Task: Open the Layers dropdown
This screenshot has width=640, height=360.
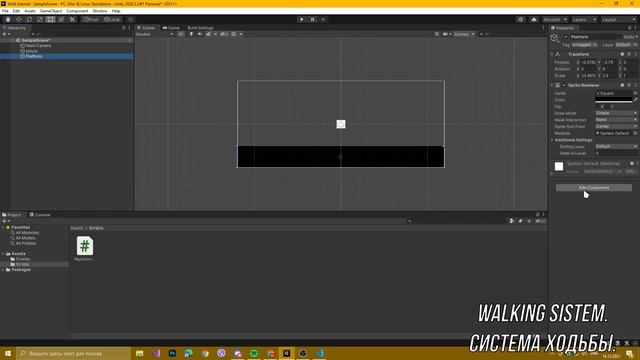Action: tap(584, 20)
